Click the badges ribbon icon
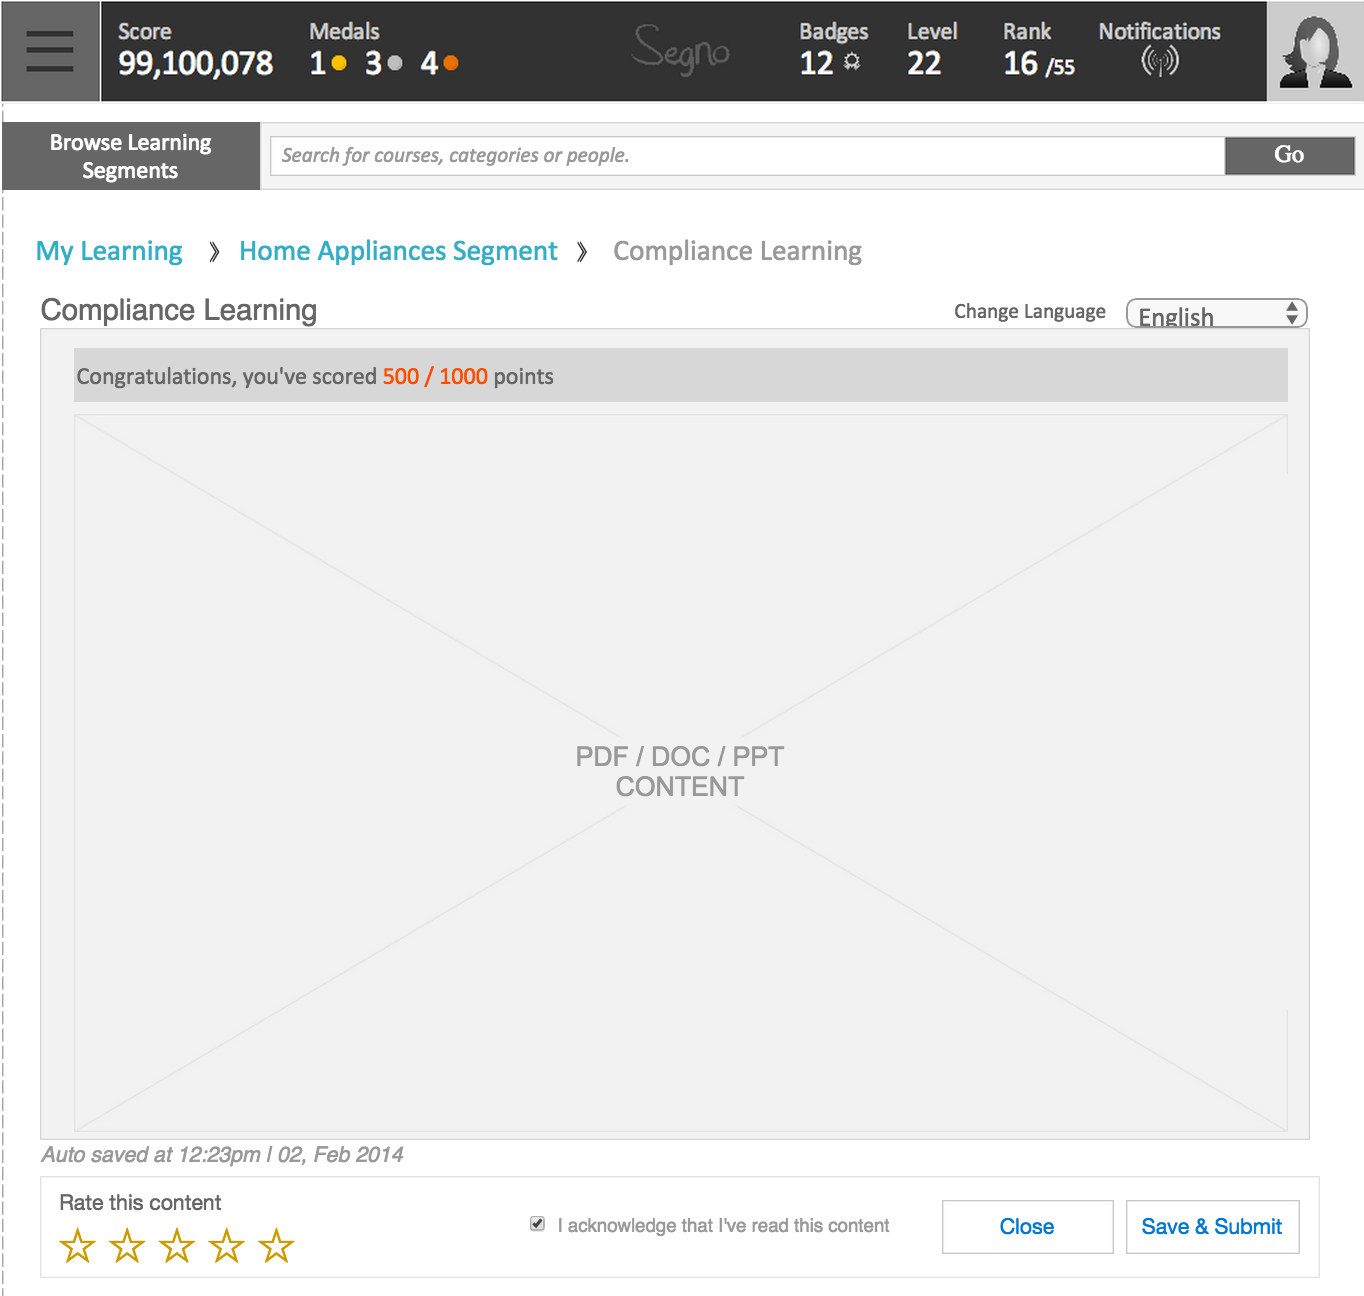 click(x=852, y=62)
